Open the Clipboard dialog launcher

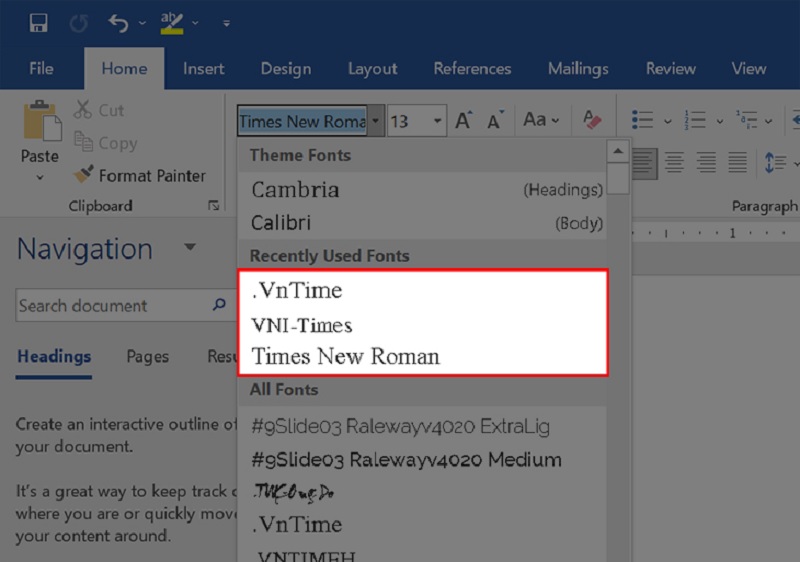pos(213,206)
